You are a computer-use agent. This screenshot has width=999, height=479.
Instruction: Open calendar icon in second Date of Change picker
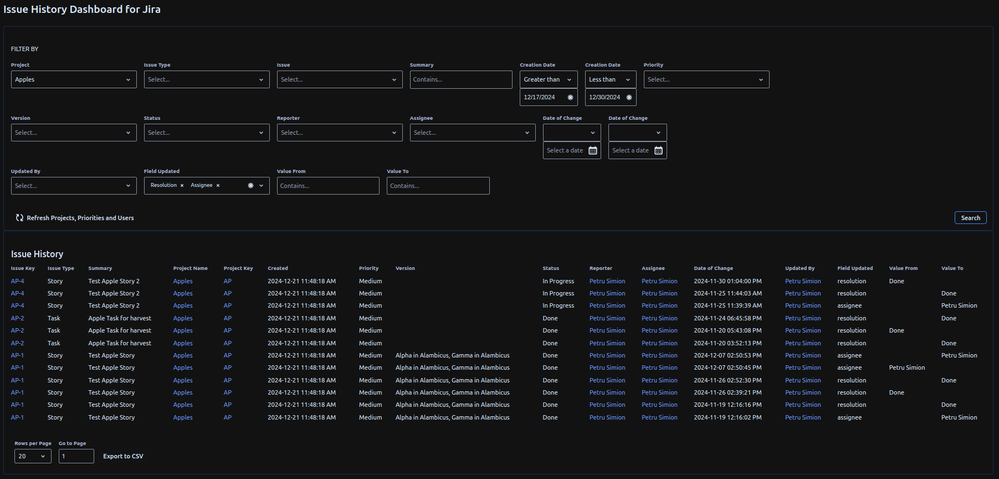pyautogui.click(x=659, y=151)
